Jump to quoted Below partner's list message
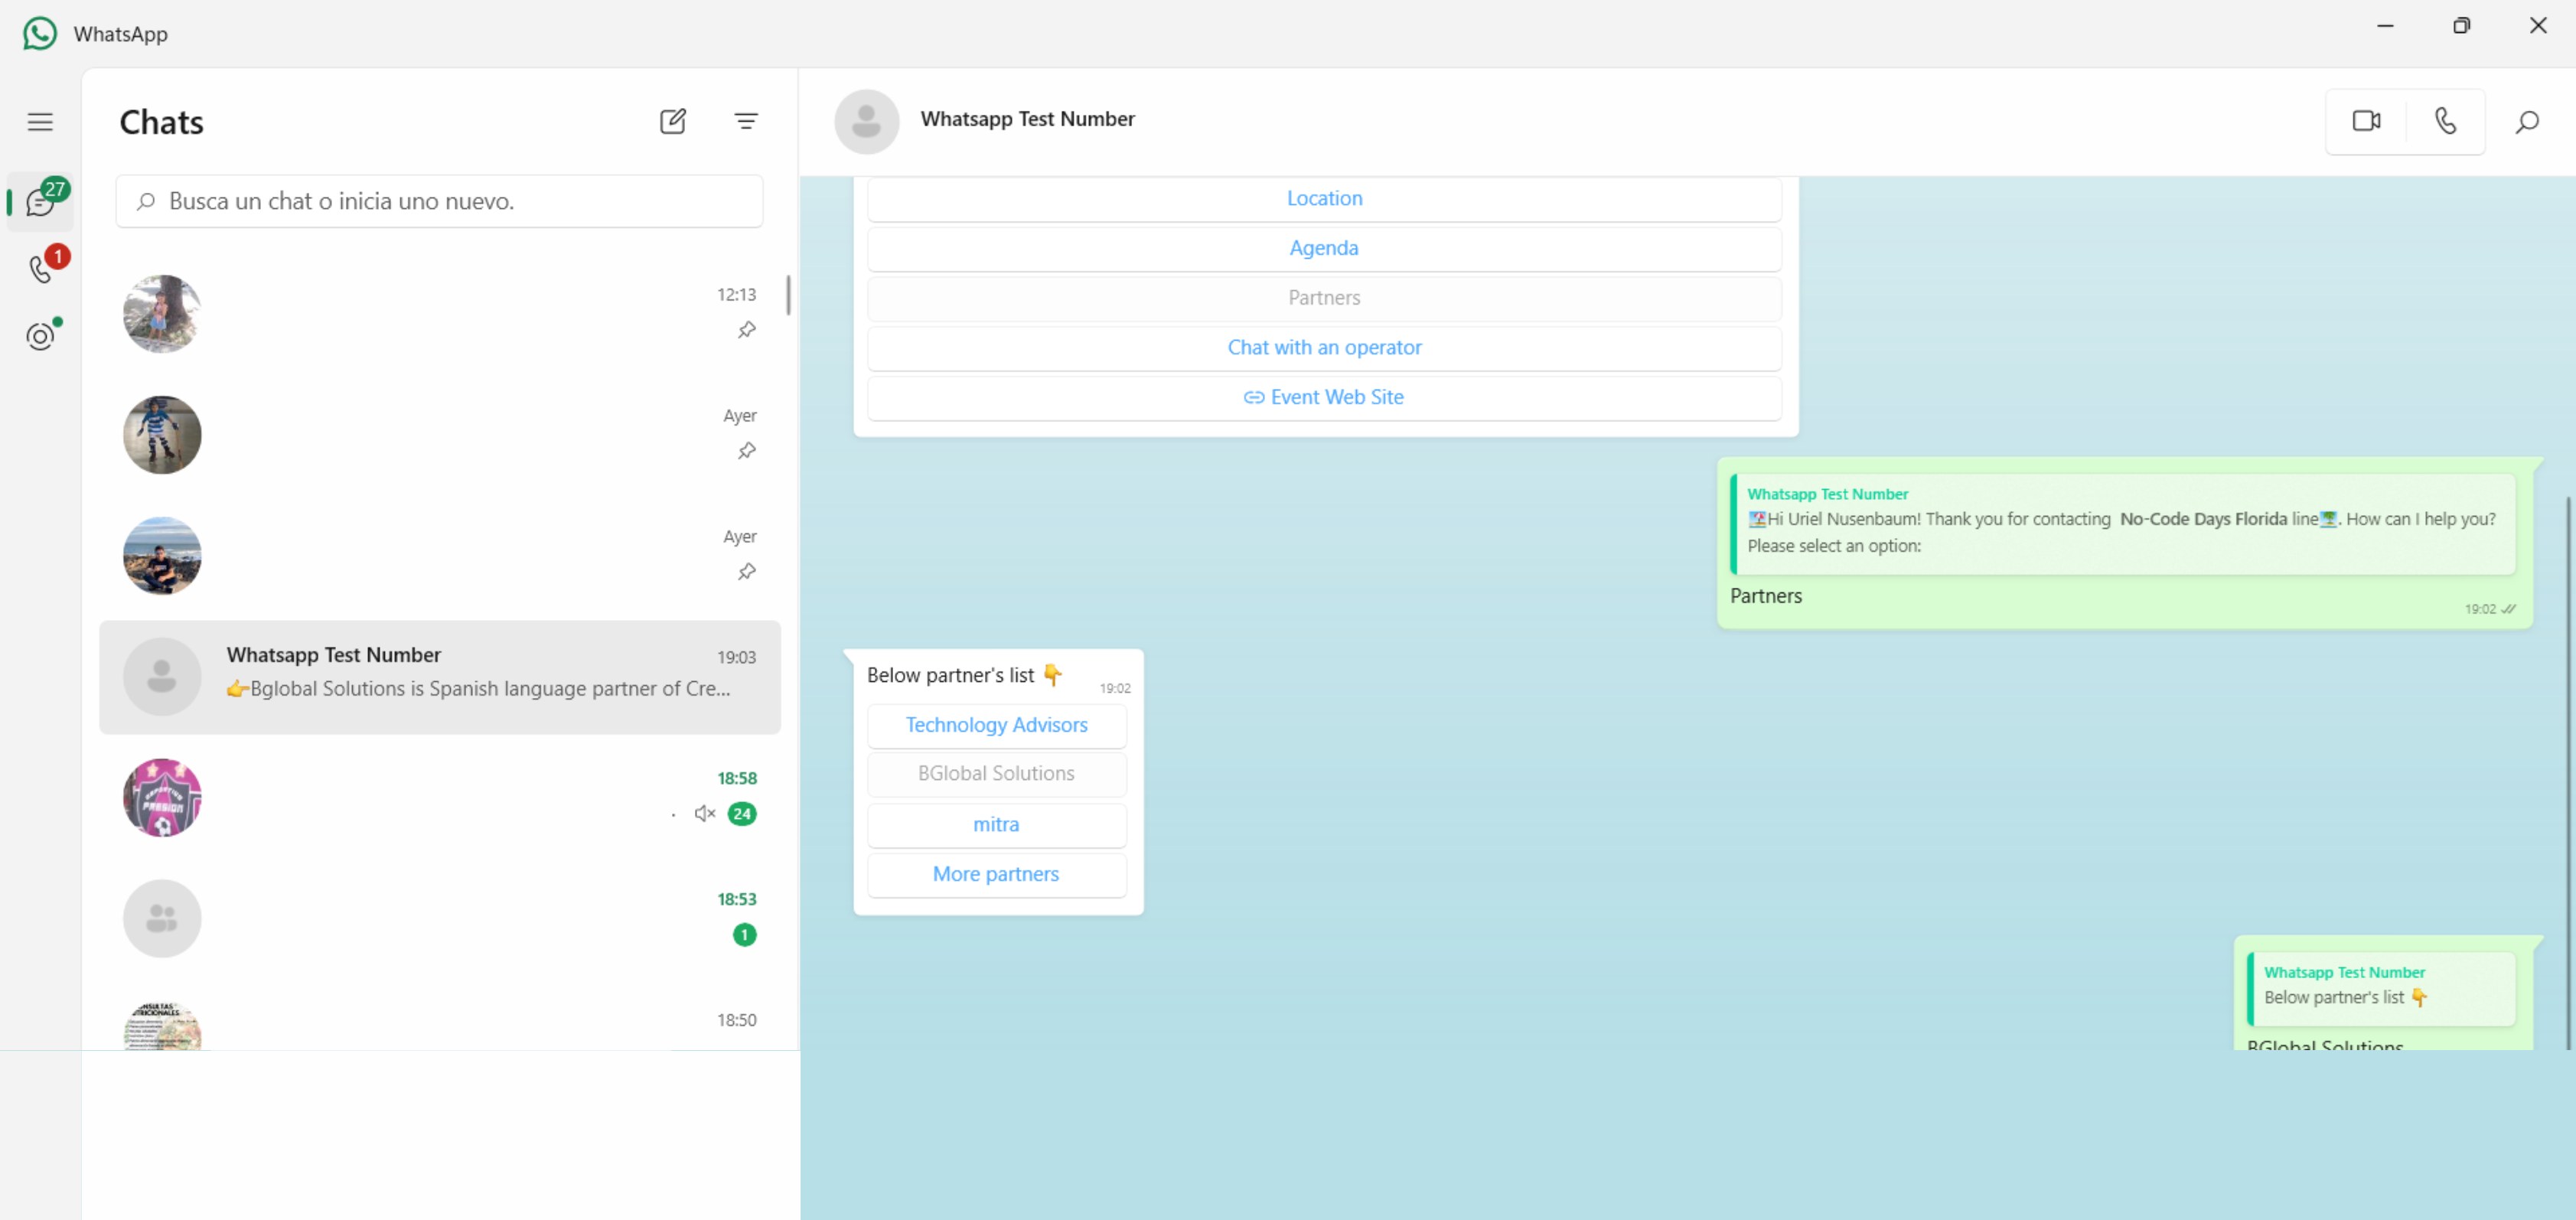The height and width of the screenshot is (1220, 2576). coord(2381,989)
